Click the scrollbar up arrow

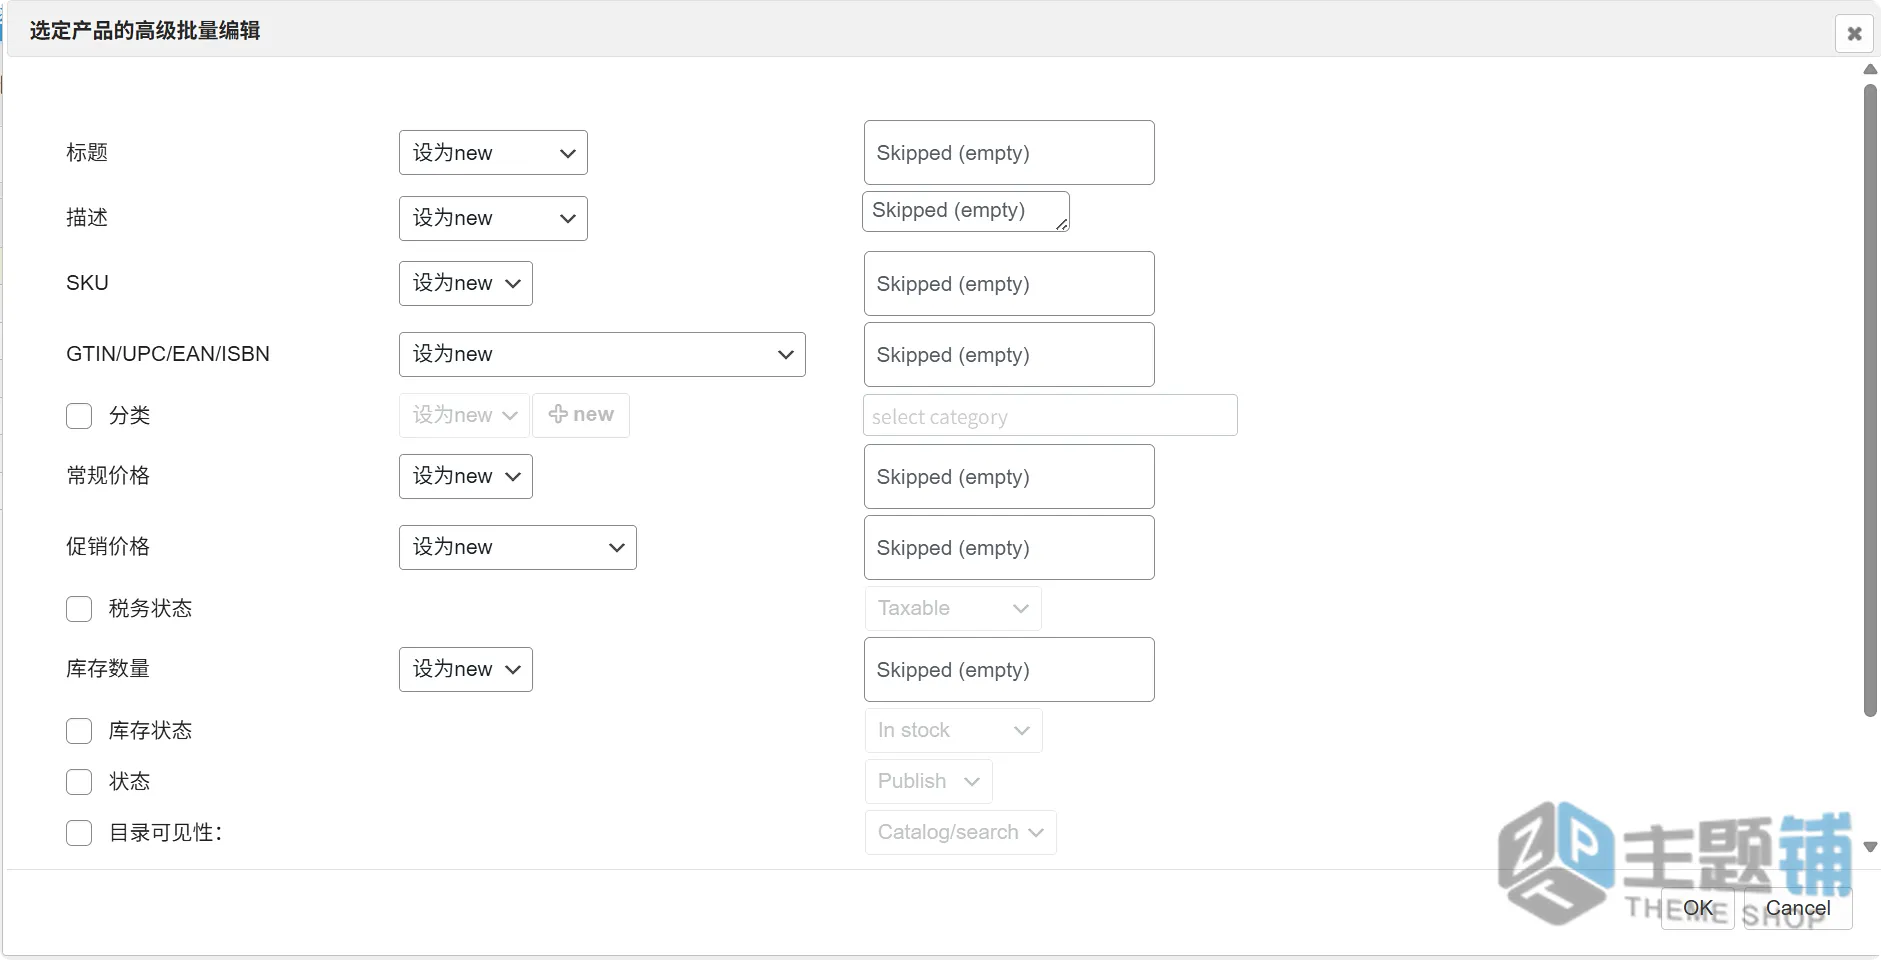(1870, 69)
